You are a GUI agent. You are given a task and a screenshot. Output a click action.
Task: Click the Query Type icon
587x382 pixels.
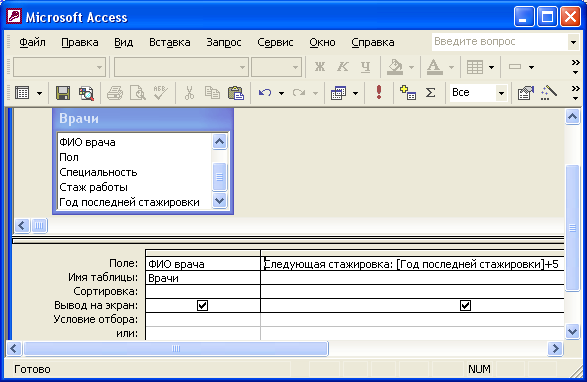338,93
